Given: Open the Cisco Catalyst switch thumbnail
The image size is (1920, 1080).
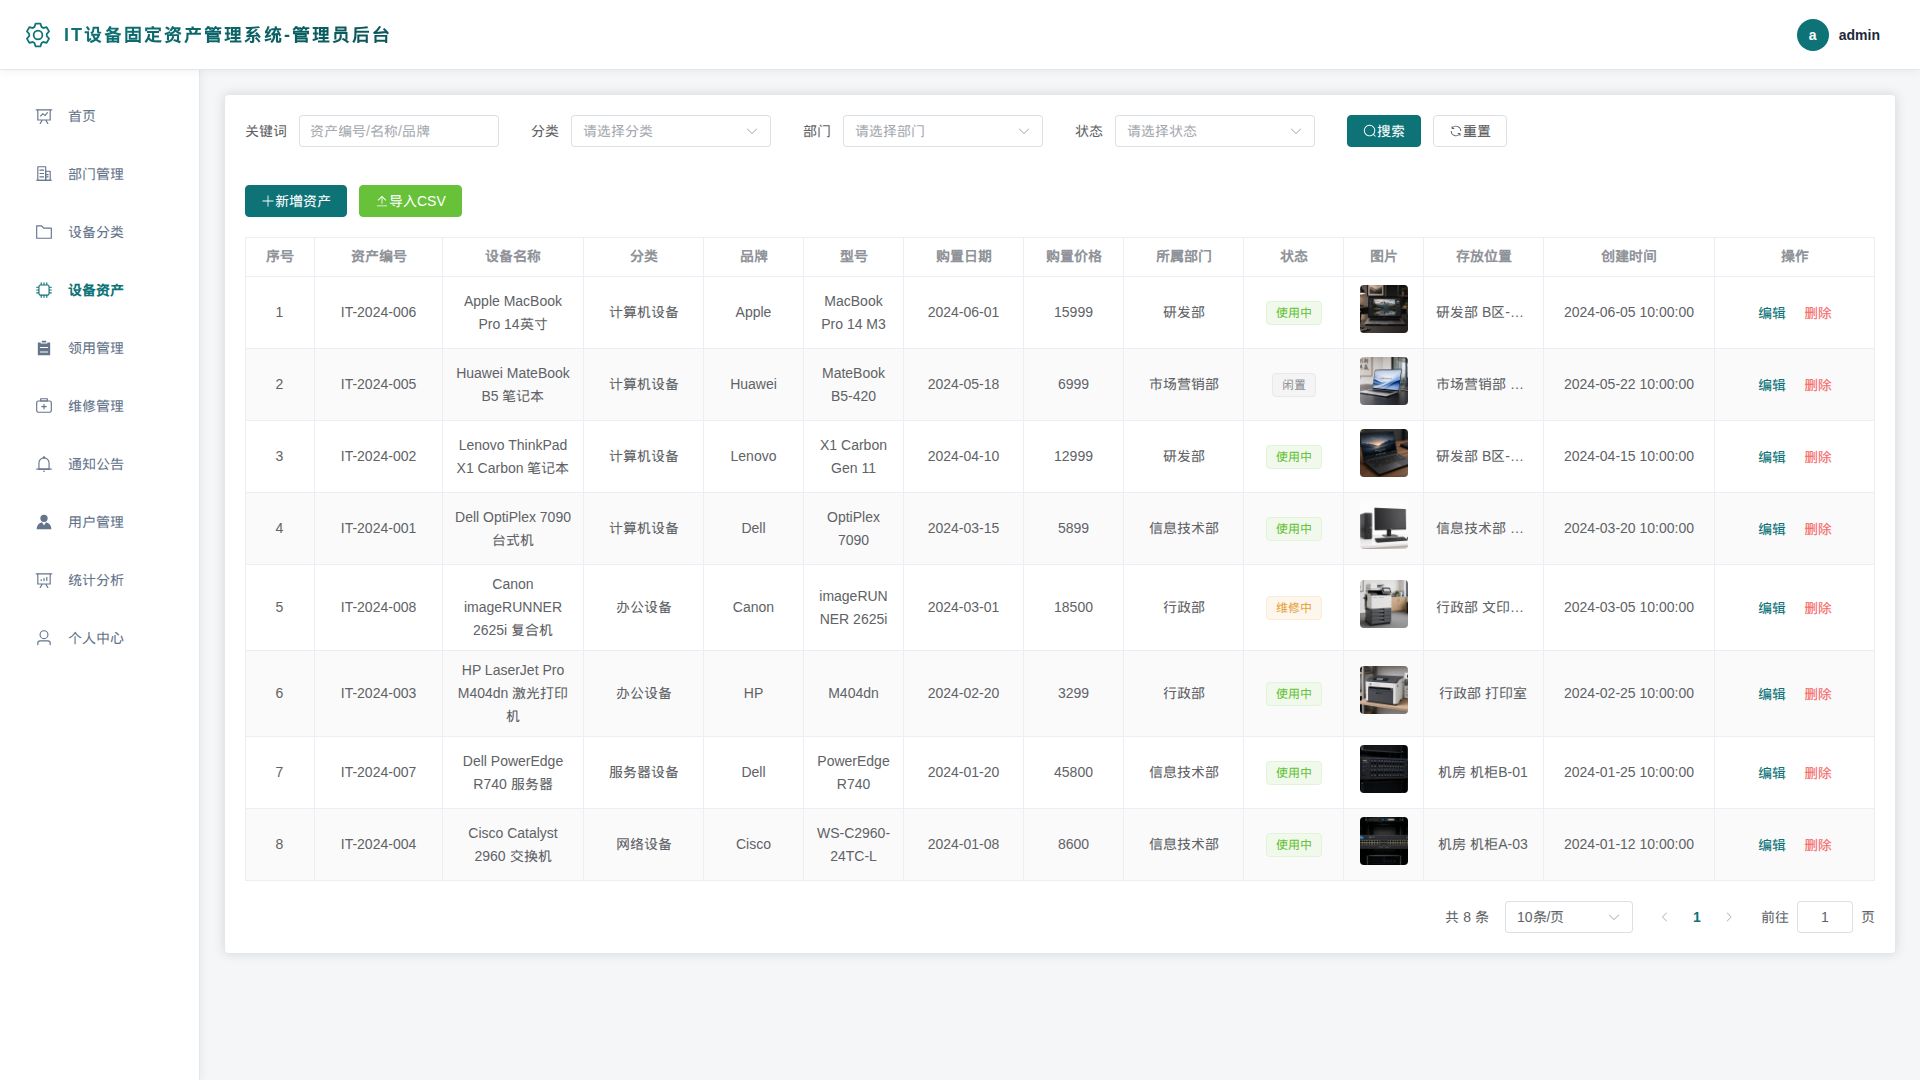Looking at the screenshot, I should (1384, 841).
